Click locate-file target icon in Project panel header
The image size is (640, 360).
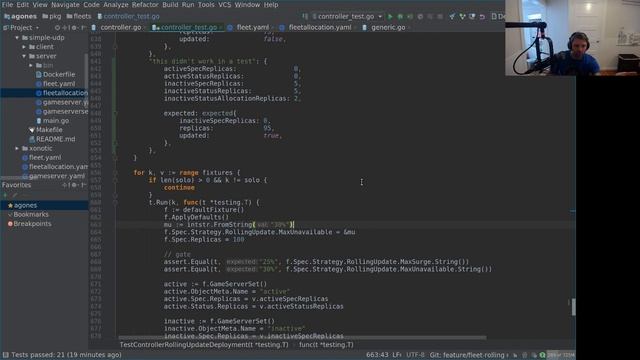[57, 28]
